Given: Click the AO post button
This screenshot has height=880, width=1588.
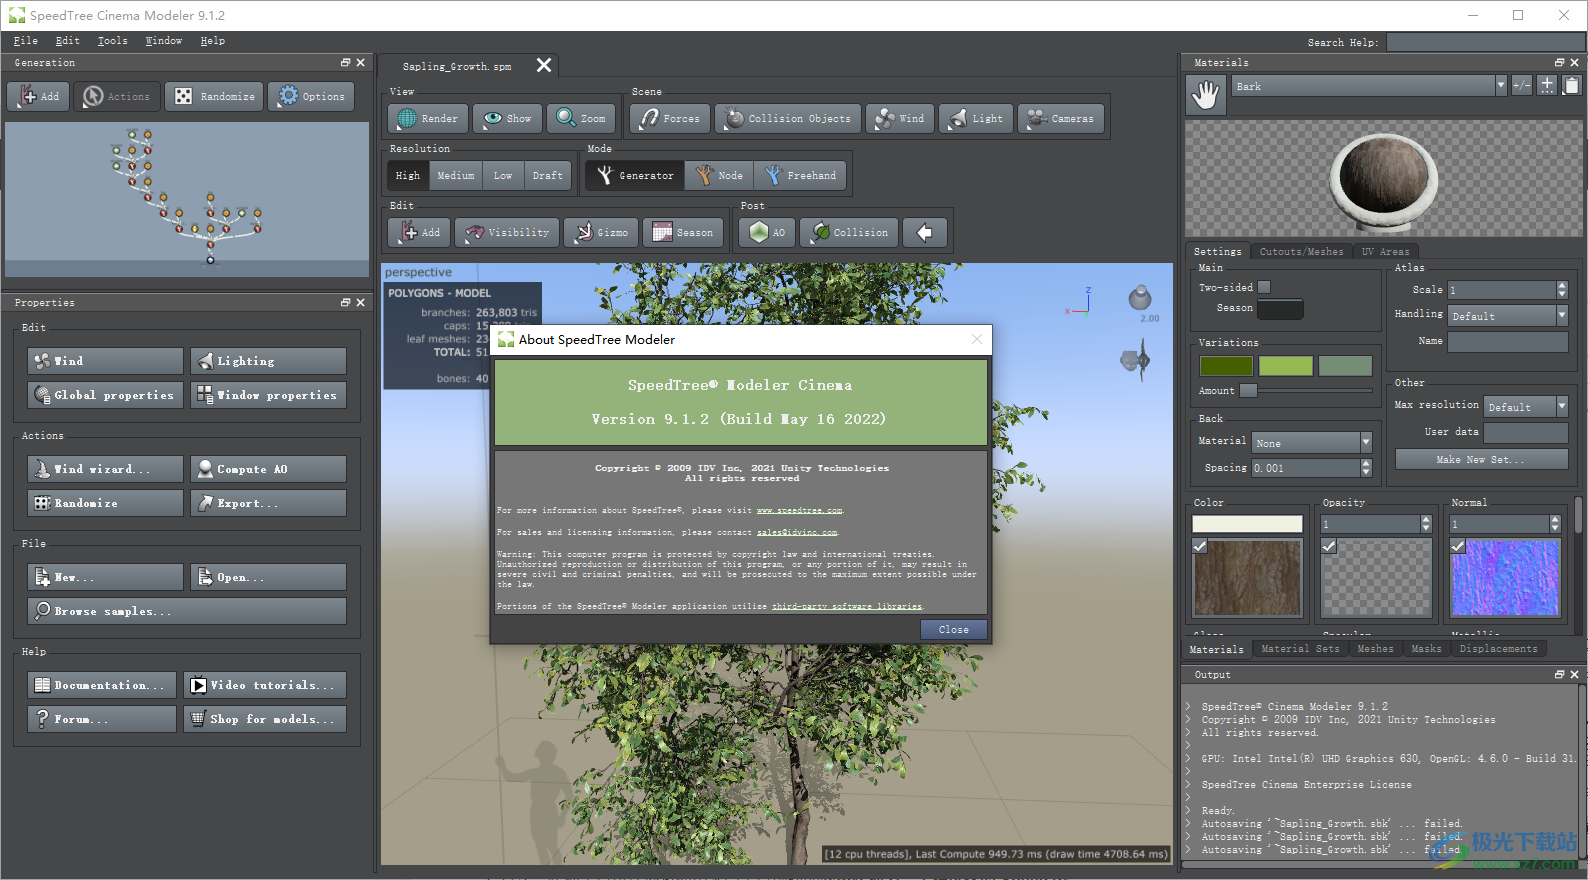Looking at the screenshot, I should point(767,232).
